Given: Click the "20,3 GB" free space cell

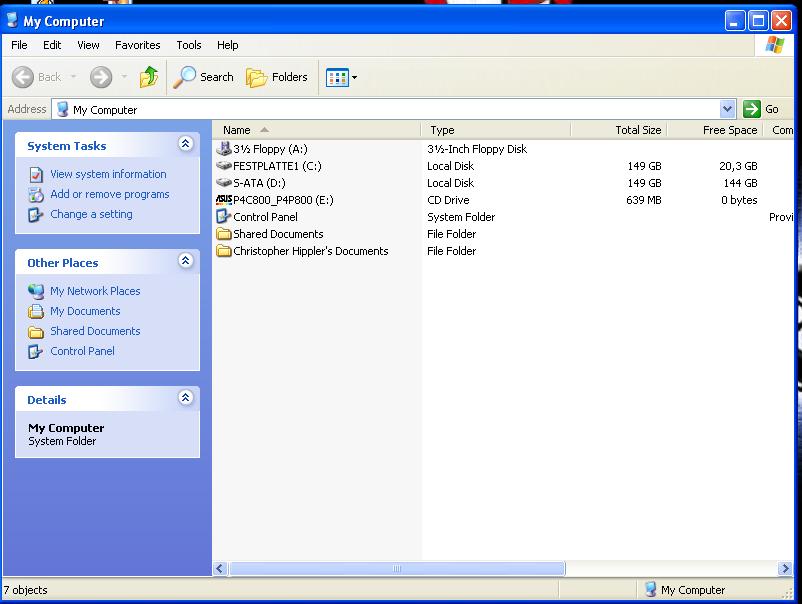Looking at the screenshot, I should 738,166.
